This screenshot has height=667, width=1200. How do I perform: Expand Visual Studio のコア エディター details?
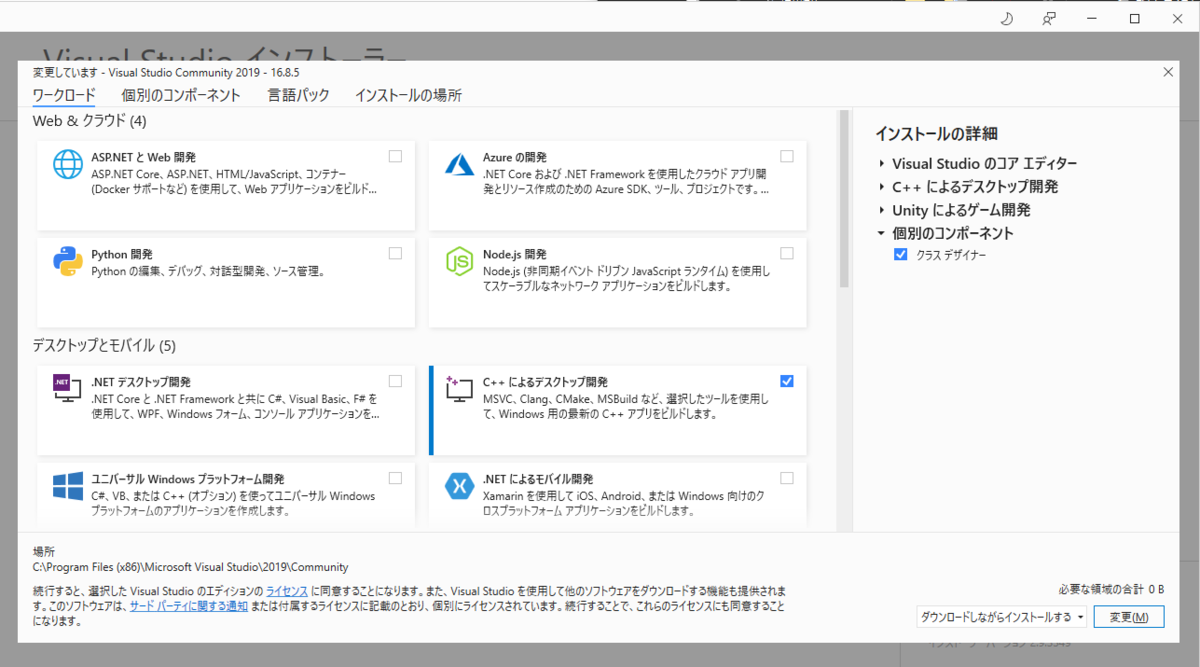881,163
